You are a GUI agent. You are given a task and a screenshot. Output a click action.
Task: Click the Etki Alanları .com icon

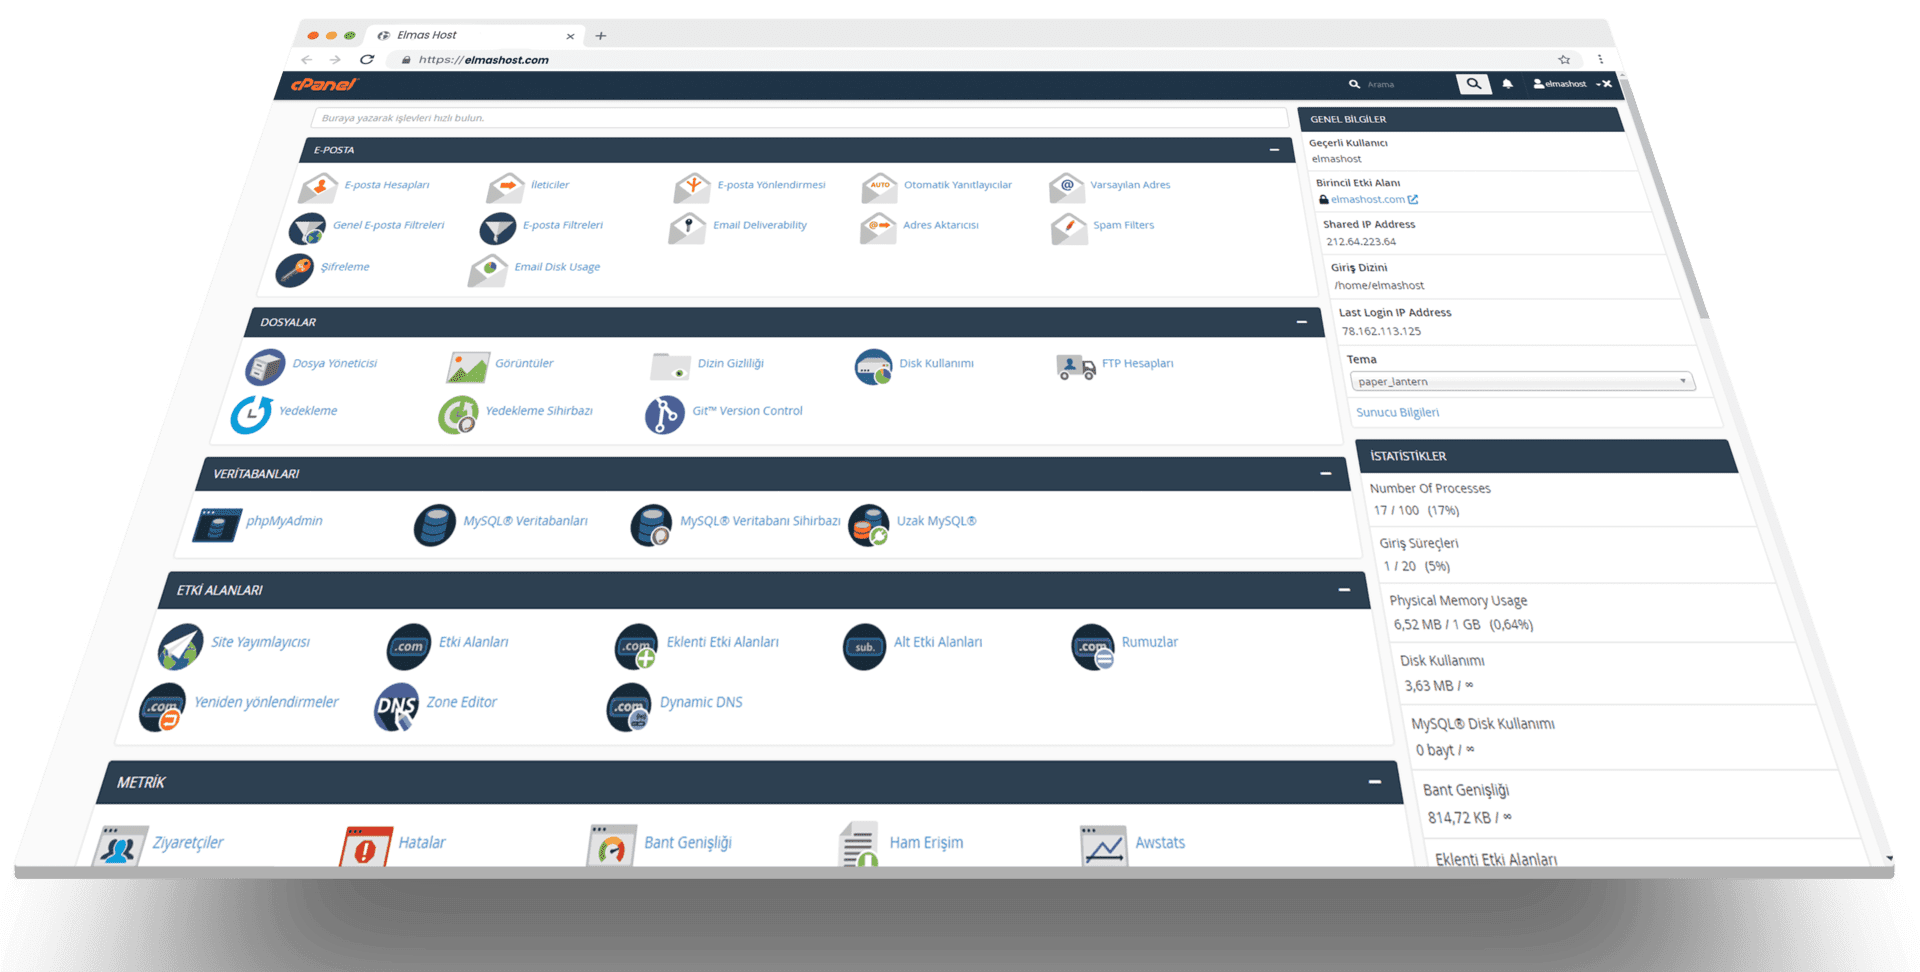point(409,647)
